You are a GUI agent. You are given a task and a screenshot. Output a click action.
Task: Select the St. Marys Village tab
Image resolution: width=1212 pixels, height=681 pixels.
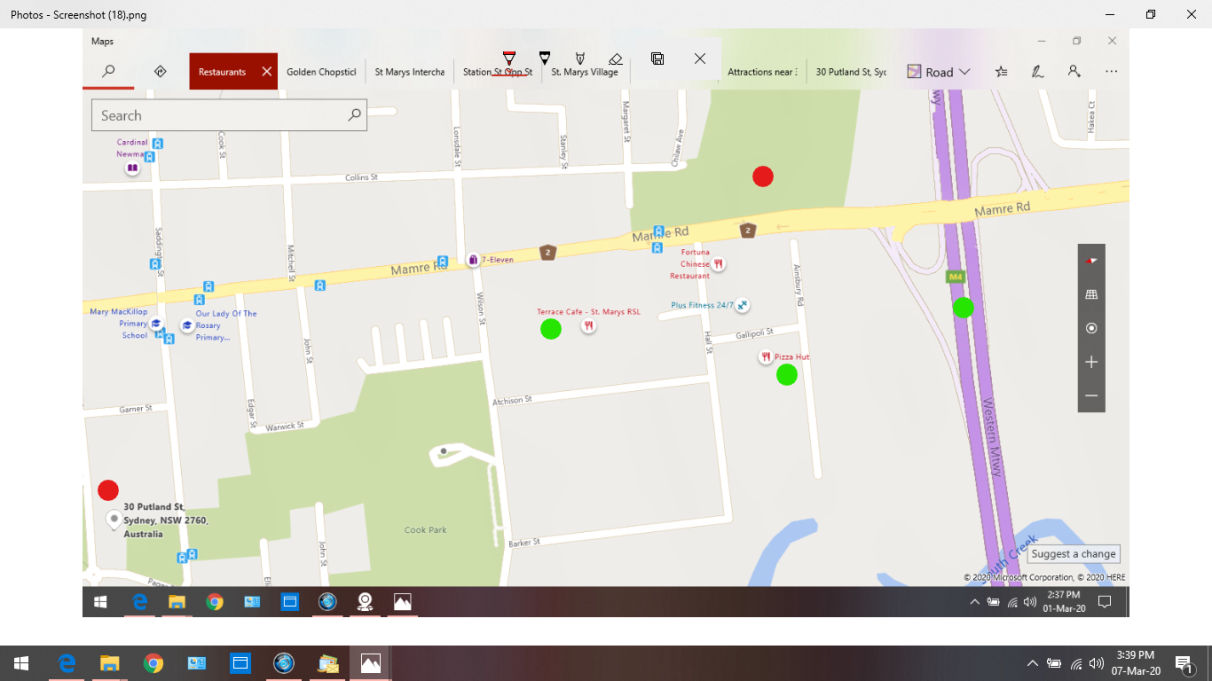tap(585, 72)
